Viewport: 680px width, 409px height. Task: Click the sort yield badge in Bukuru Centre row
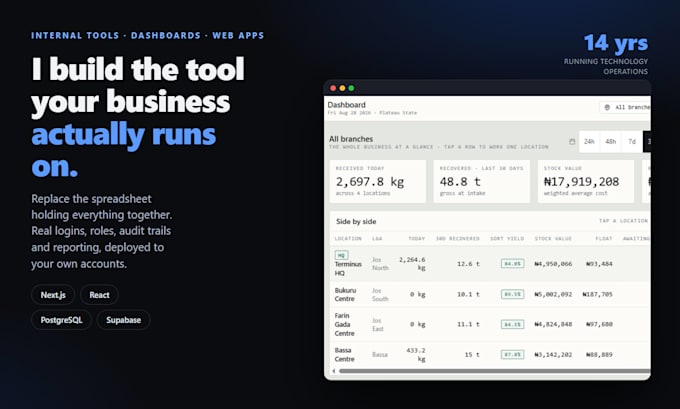pos(512,294)
